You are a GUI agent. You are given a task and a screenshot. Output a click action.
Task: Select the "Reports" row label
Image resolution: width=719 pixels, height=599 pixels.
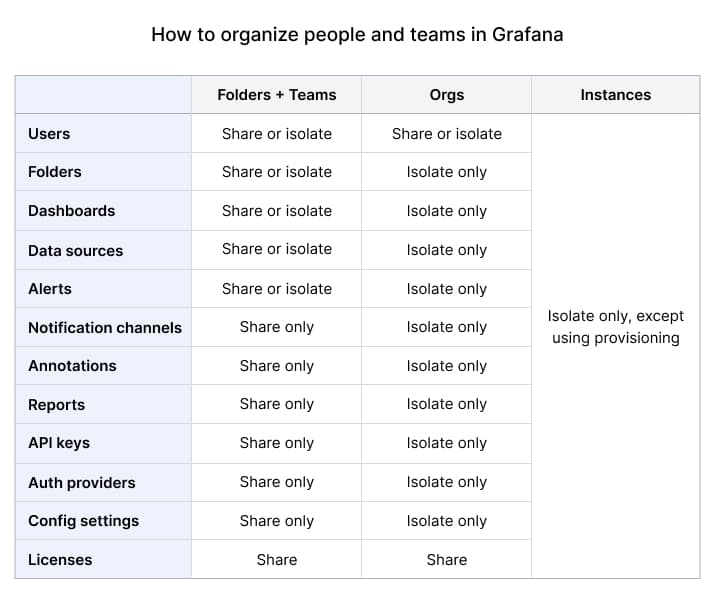click(x=56, y=405)
